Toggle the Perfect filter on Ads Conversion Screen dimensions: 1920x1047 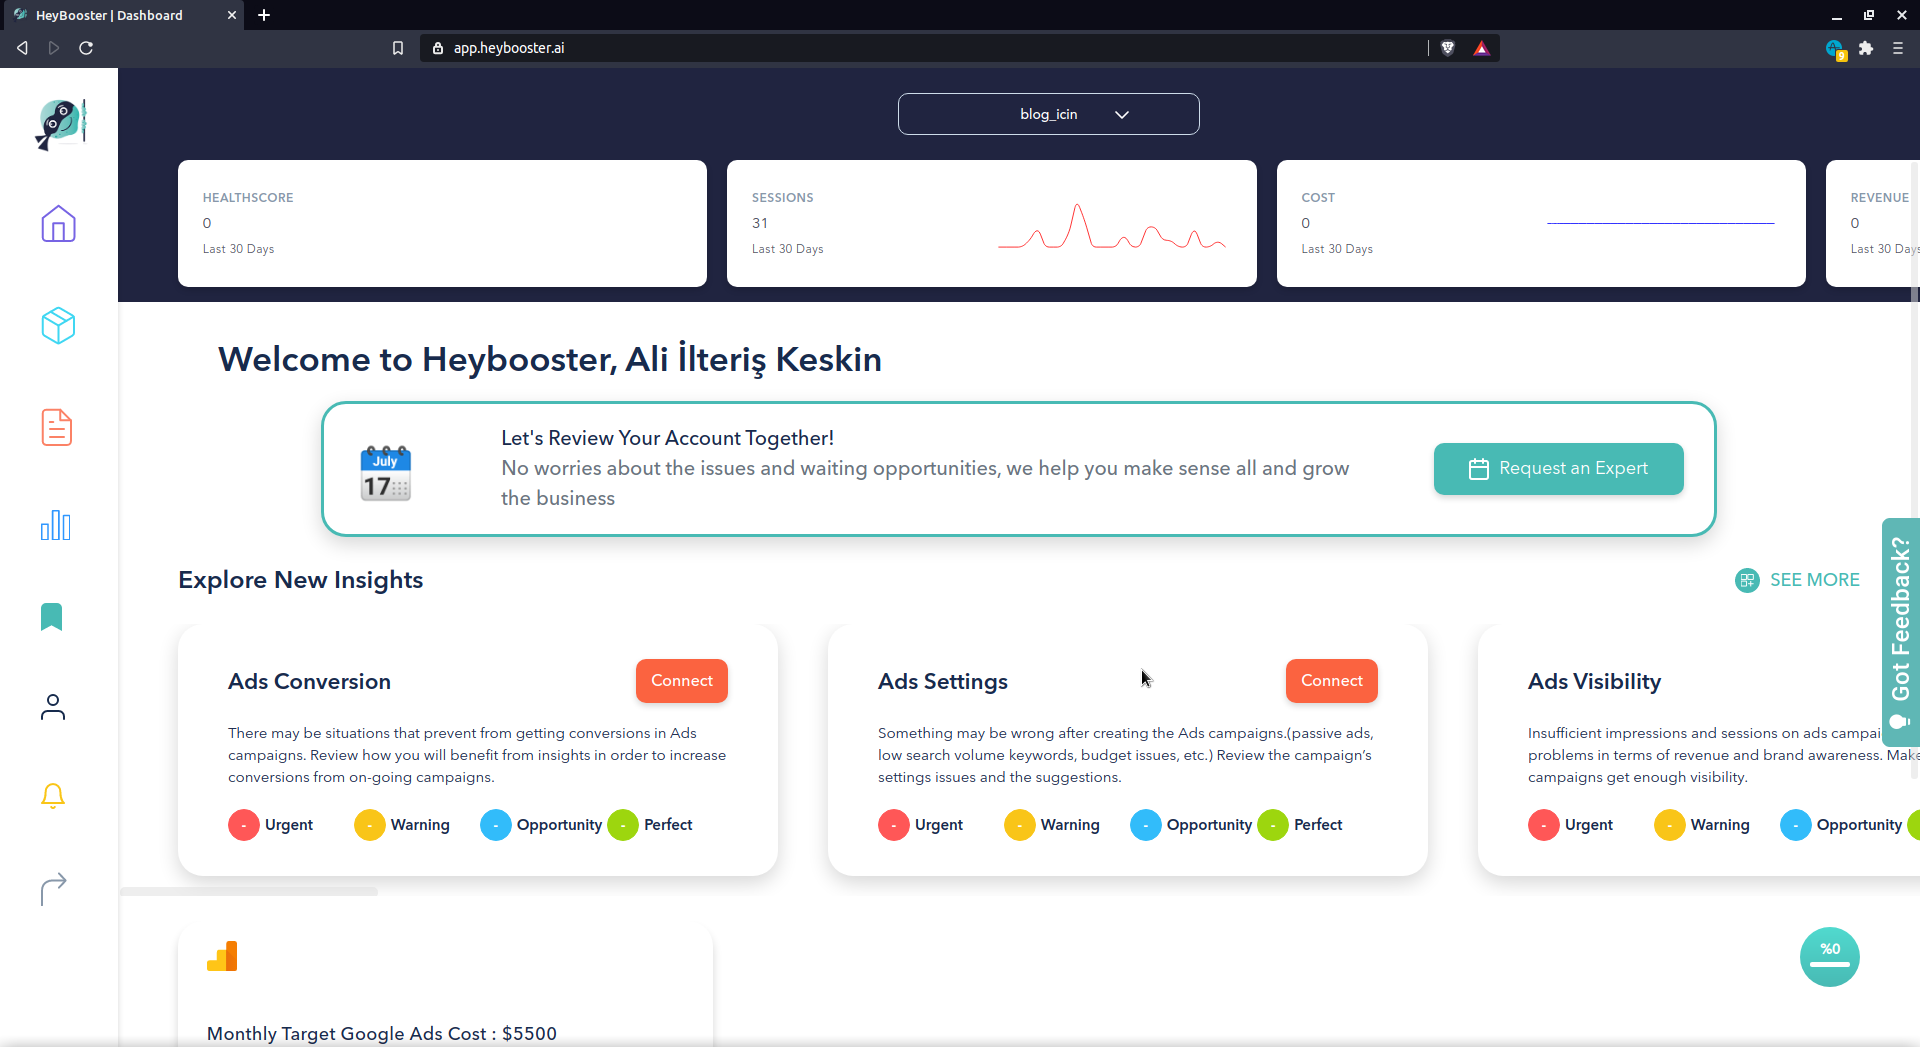click(x=624, y=825)
